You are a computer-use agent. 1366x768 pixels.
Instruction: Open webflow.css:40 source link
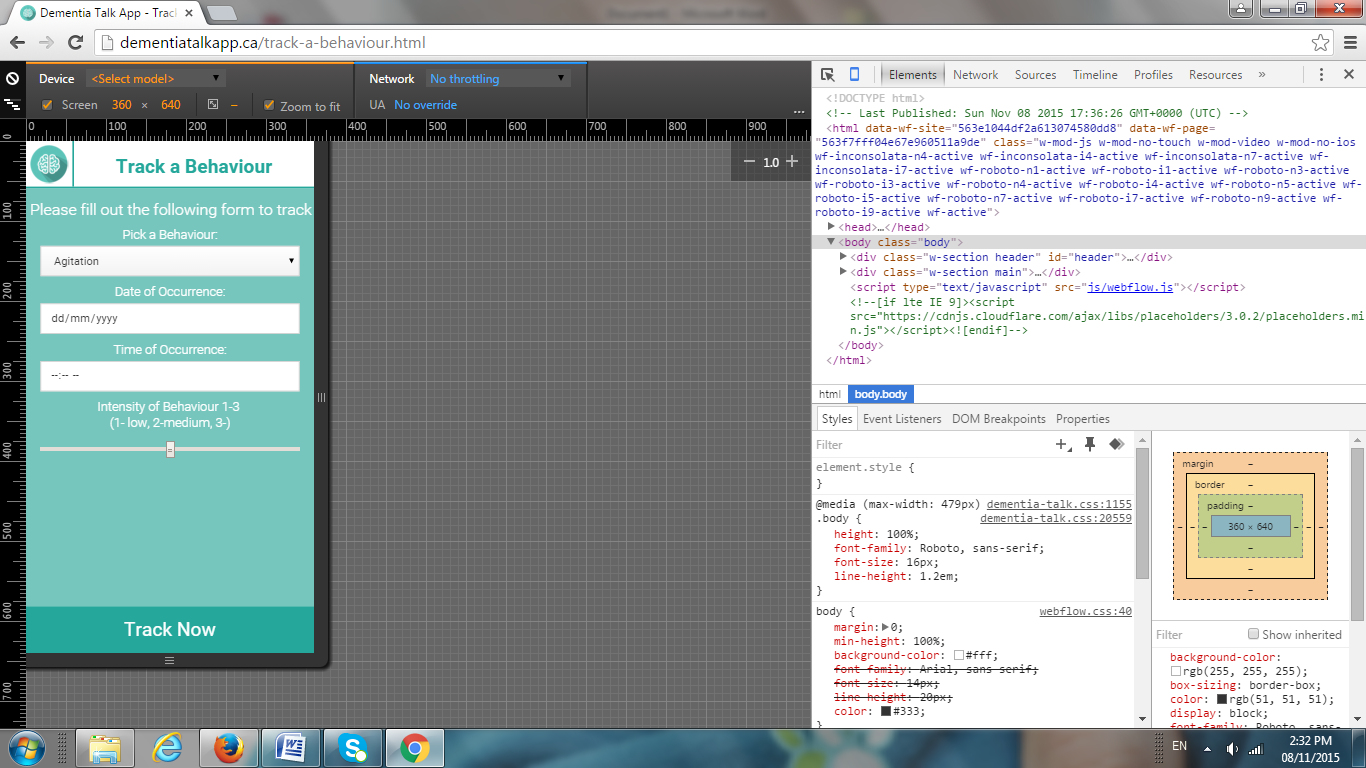coord(1085,611)
